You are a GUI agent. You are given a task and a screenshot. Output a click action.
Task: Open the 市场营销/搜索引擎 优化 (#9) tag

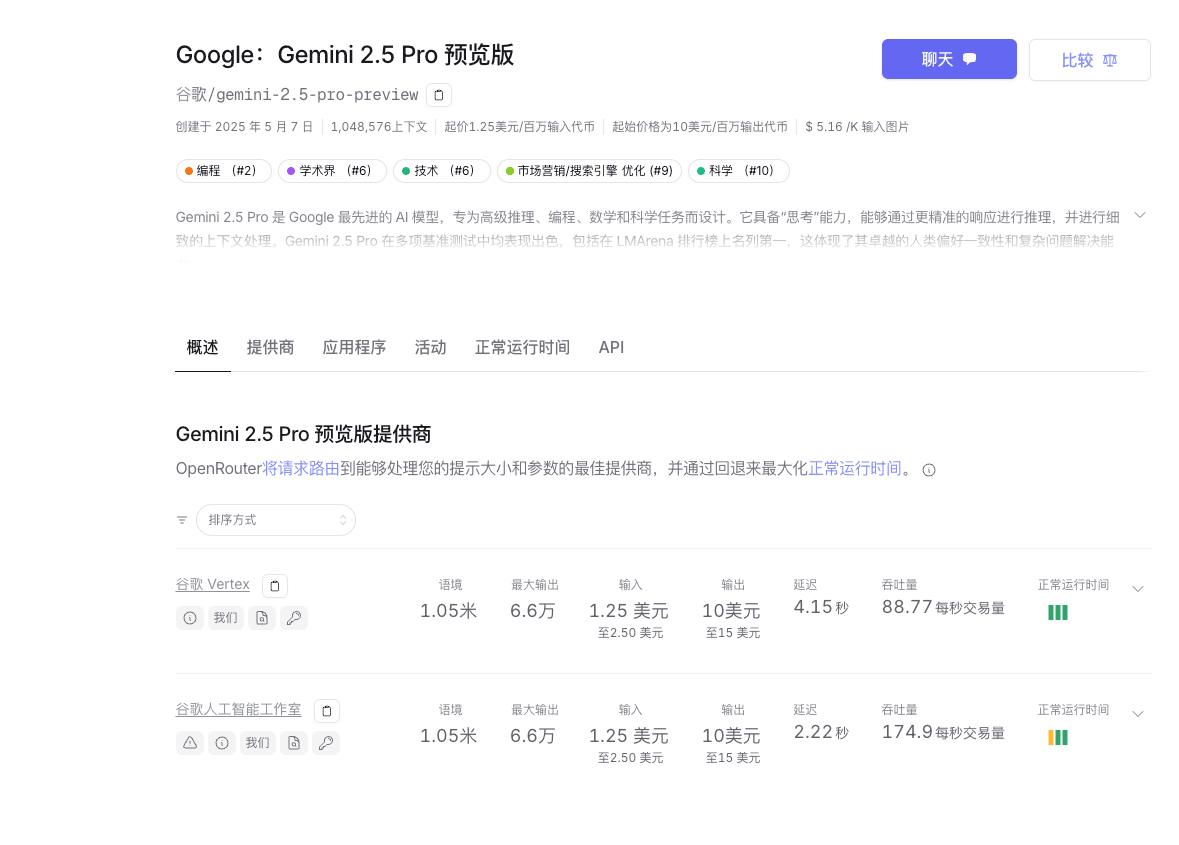point(590,171)
